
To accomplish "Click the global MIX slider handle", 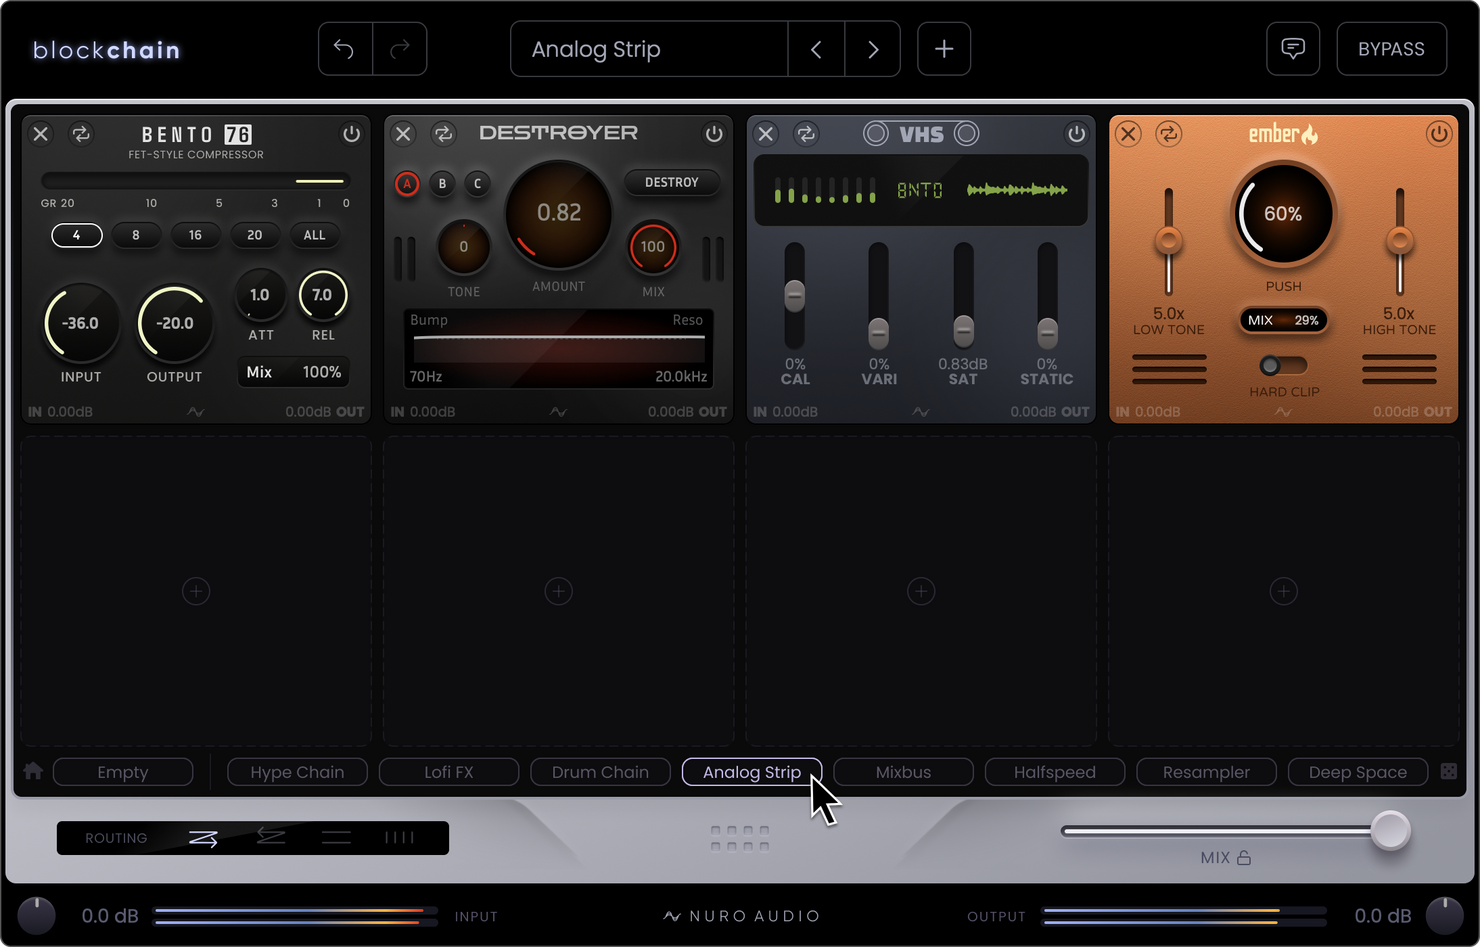I will click(1390, 830).
